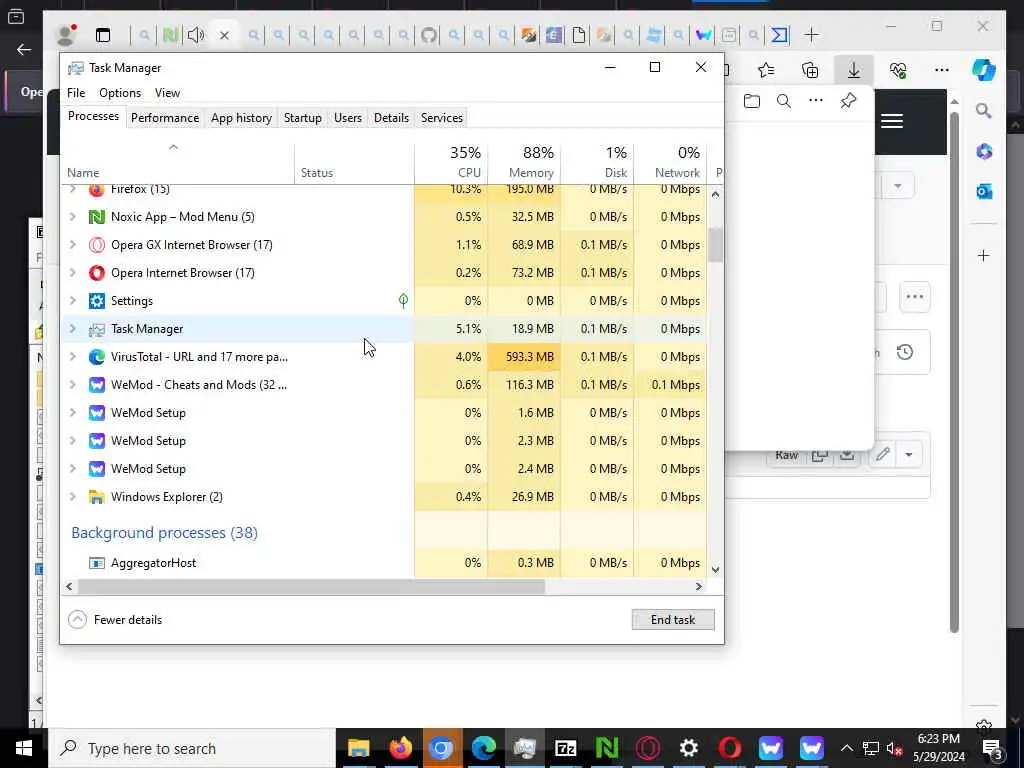Open the File menu in Task Manager
This screenshot has width=1024, height=768.
pos(76,93)
